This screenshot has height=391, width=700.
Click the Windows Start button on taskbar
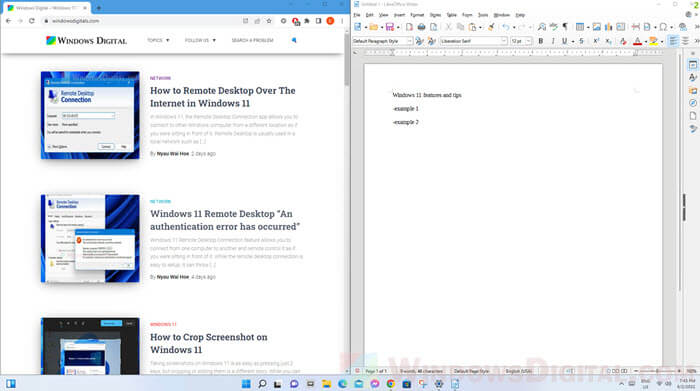coord(246,384)
